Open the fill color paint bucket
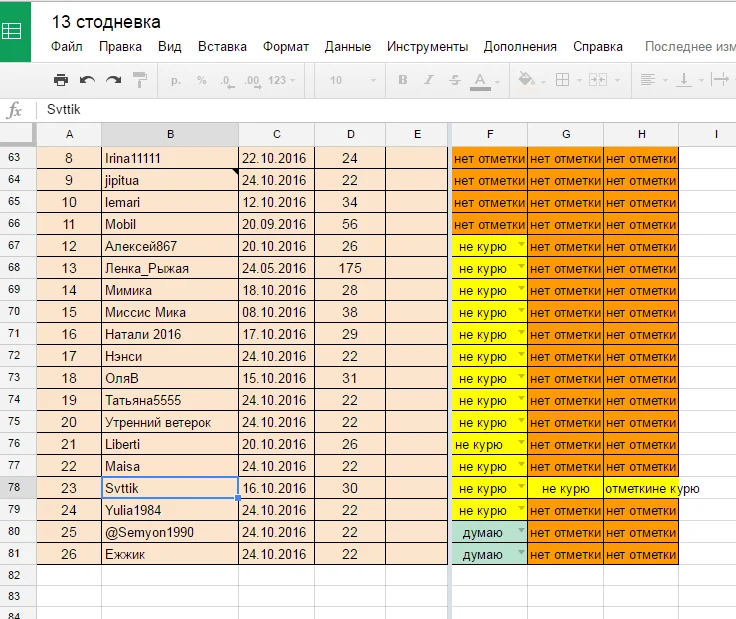Screen dimensions: 736x619 [526, 80]
